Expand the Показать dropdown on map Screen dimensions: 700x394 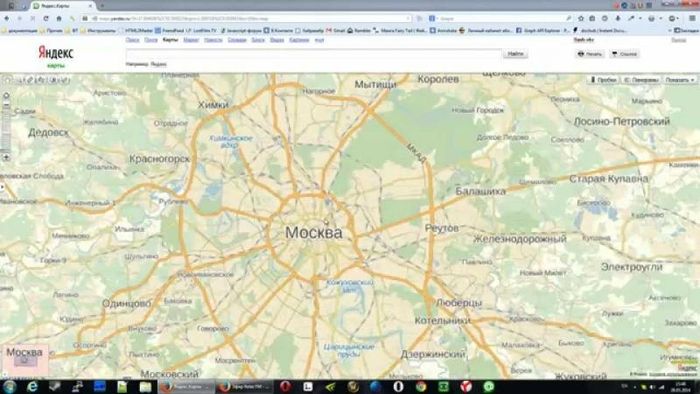pos(680,80)
